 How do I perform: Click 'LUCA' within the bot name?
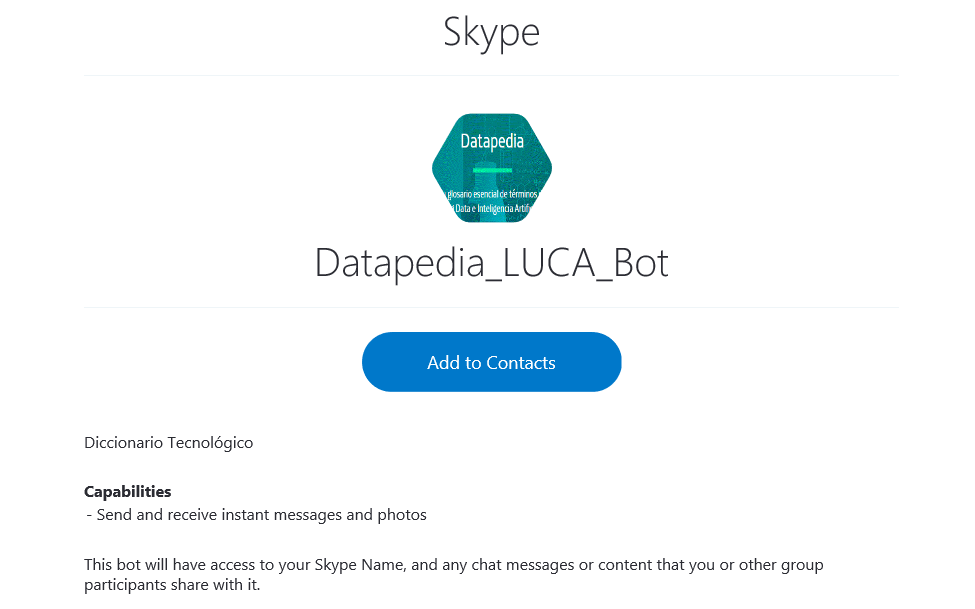tap(549, 264)
